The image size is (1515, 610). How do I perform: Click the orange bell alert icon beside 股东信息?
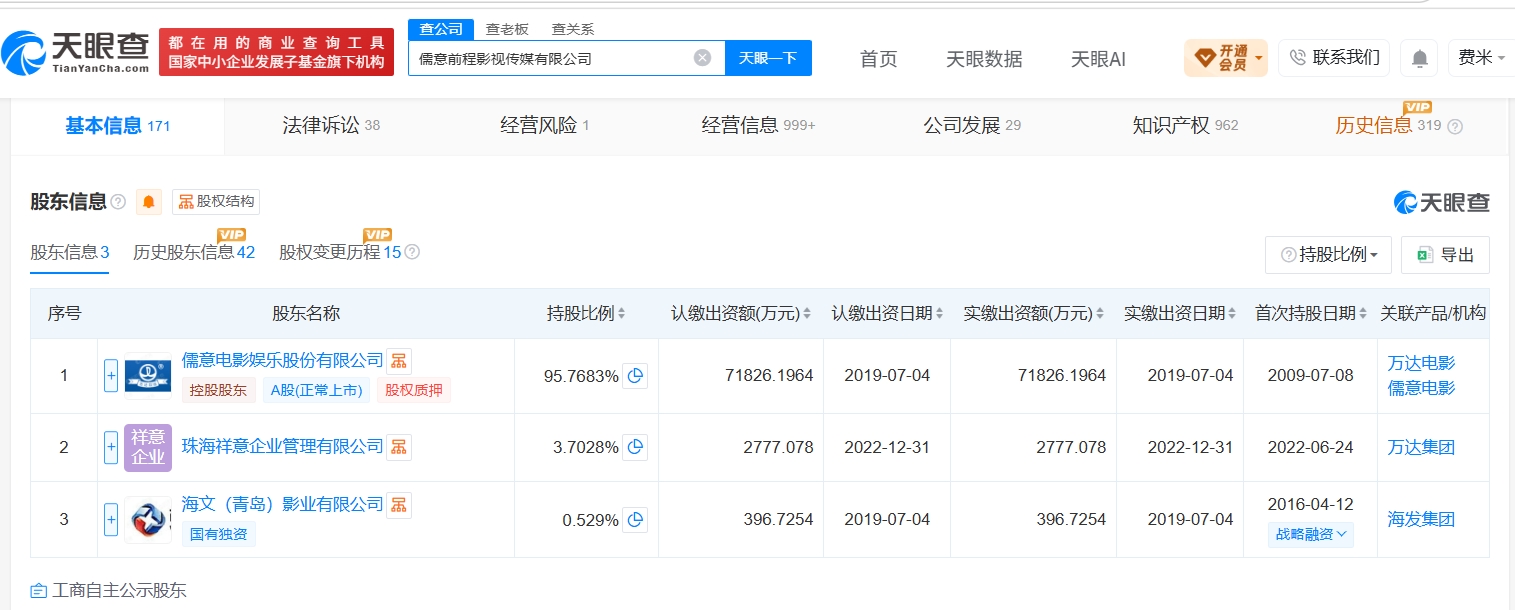click(x=149, y=202)
